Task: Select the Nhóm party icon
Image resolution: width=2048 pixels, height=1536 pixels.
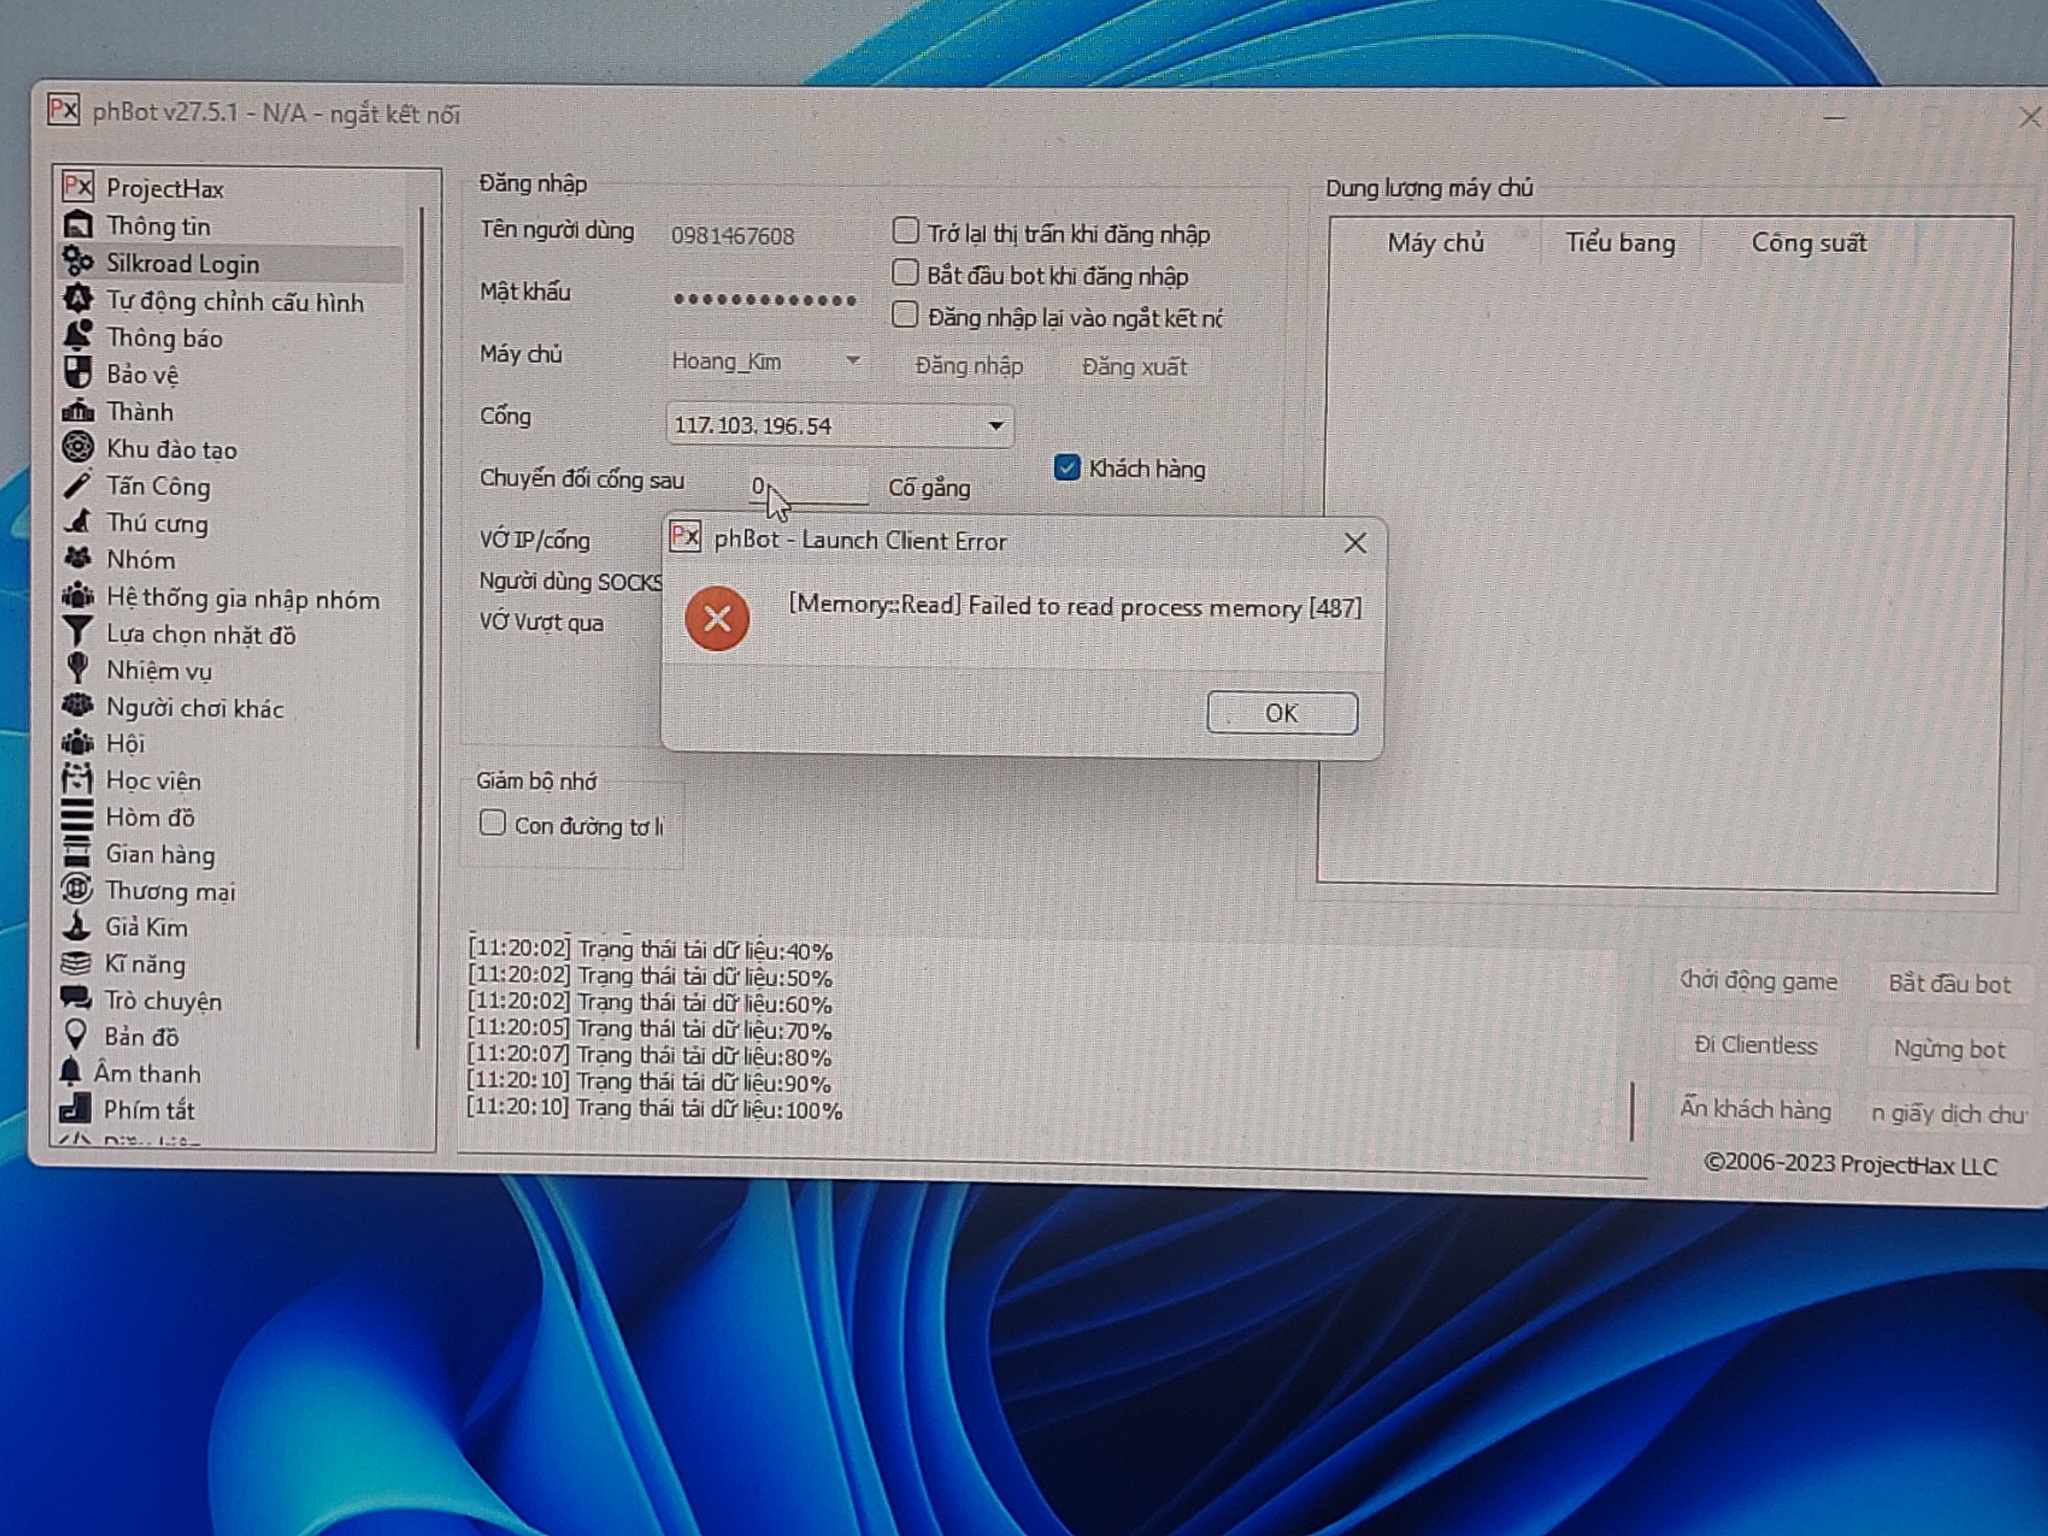Action: [78, 558]
